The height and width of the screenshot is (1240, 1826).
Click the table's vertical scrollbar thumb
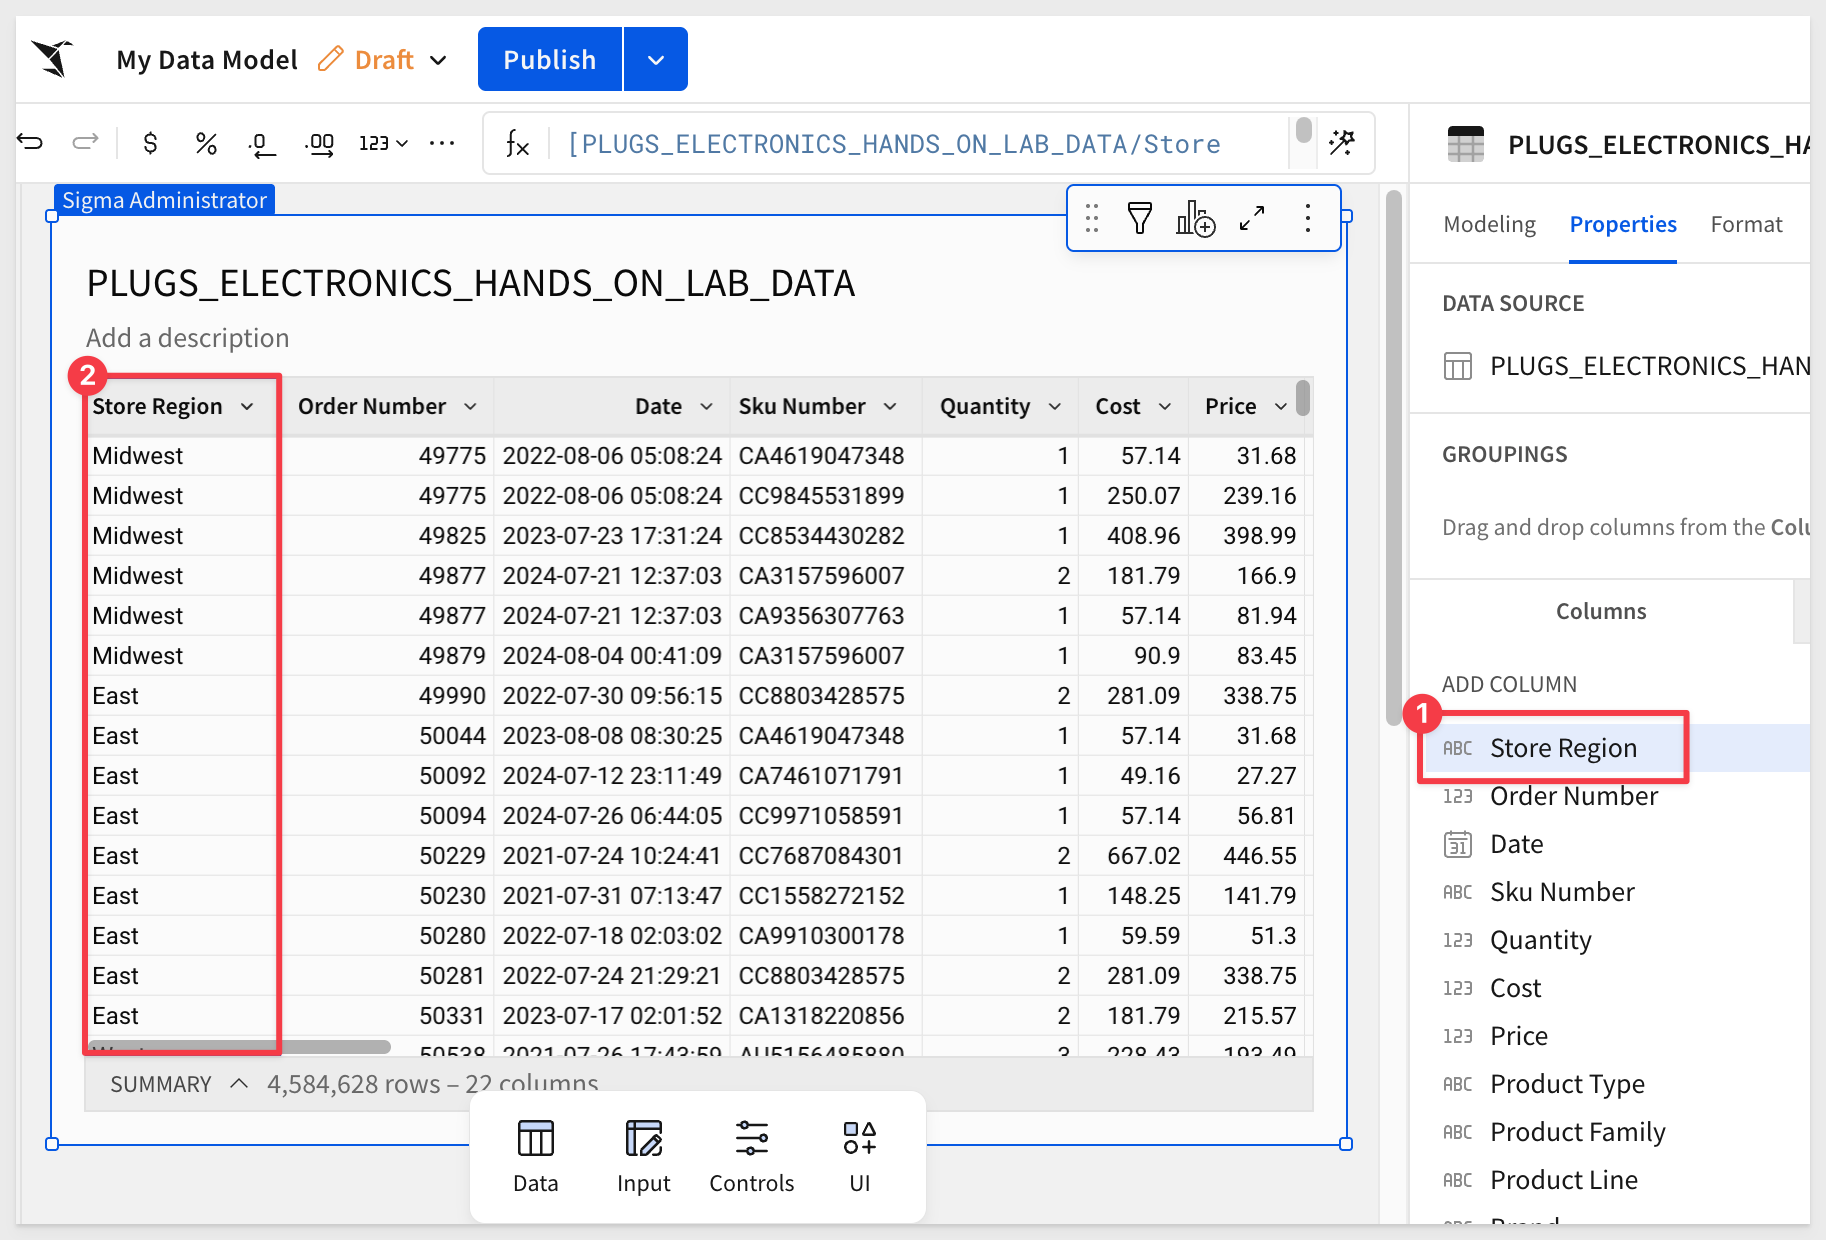(1303, 397)
